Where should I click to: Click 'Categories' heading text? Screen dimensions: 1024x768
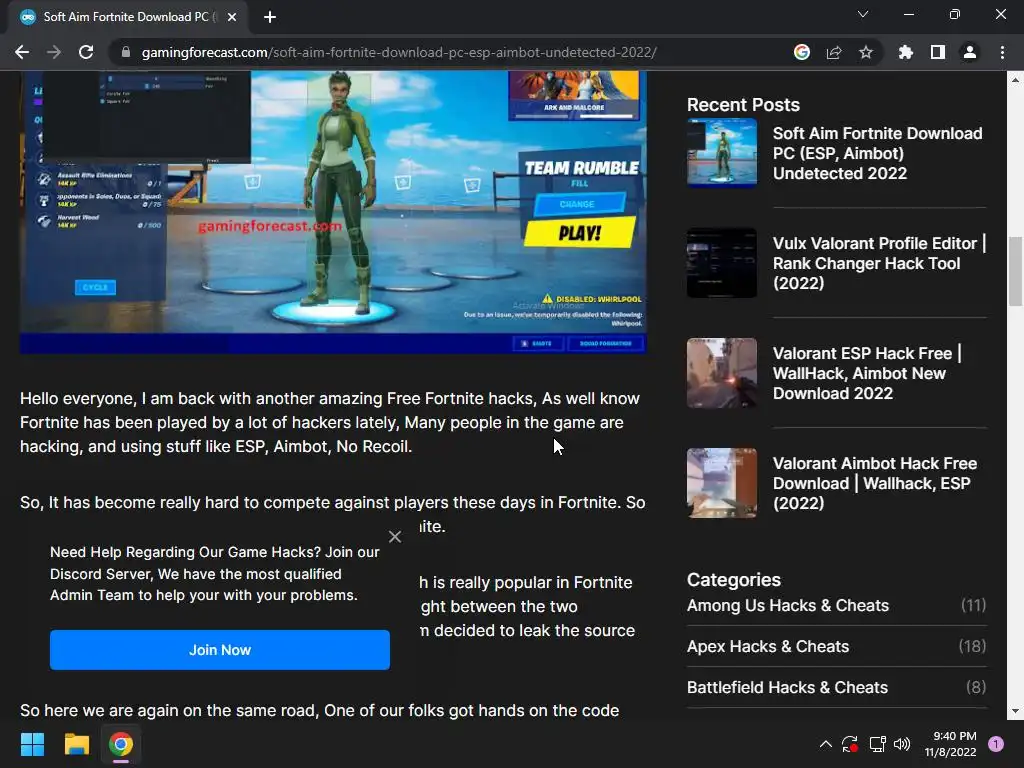click(x=733, y=580)
